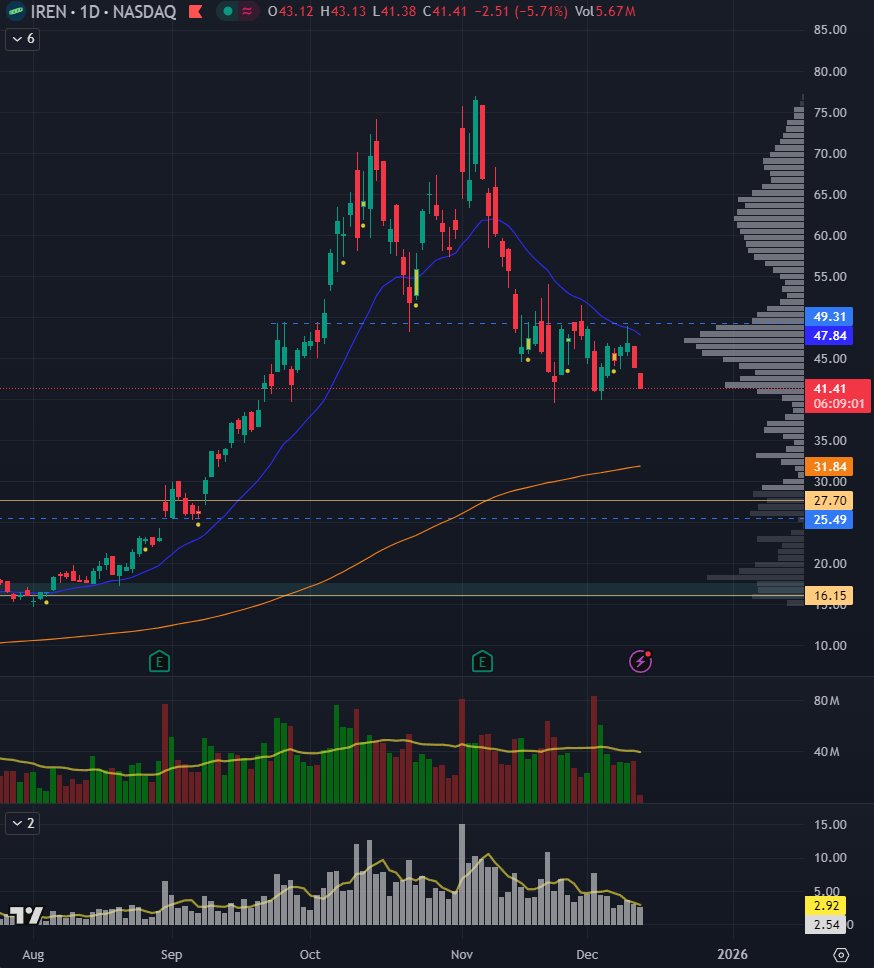
Task: Click the blue 25.49 price label
Action: coord(829,520)
